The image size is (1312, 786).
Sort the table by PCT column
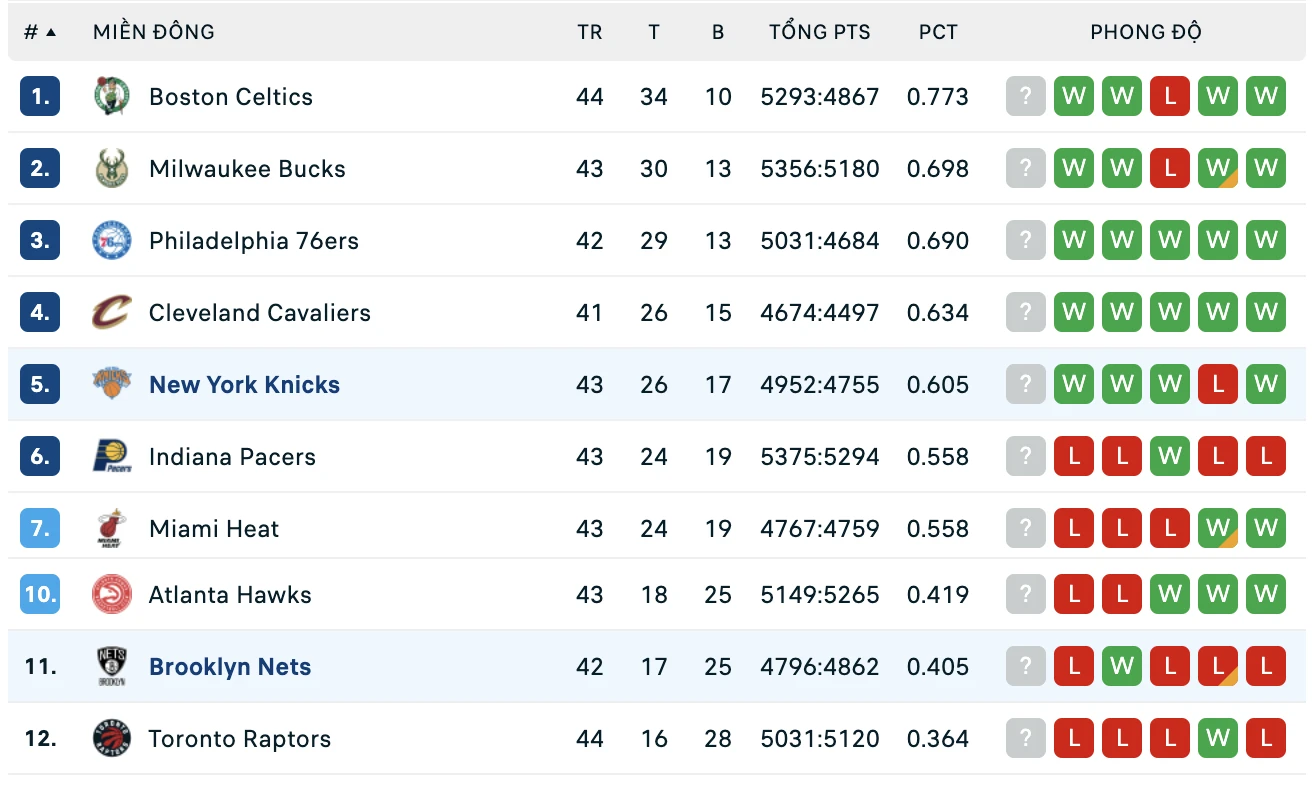[938, 32]
